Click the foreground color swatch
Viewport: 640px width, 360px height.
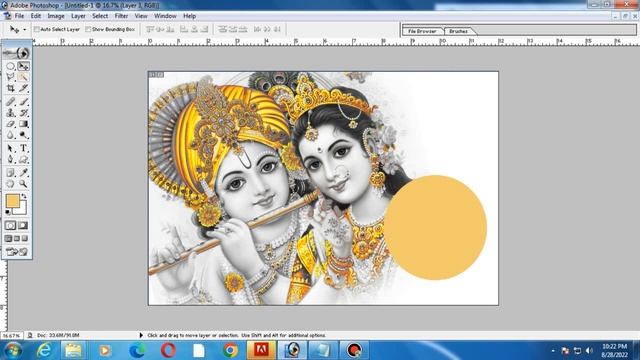(x=13, y=200)
